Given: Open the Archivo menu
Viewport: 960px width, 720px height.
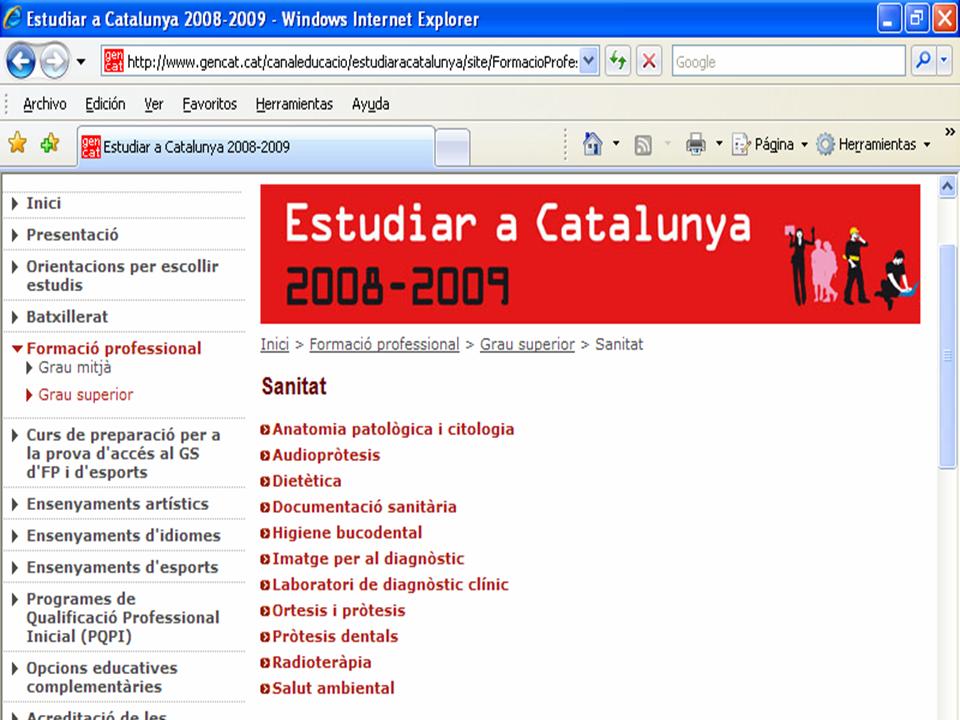Looking at the screenshot, I should (45, 104).
